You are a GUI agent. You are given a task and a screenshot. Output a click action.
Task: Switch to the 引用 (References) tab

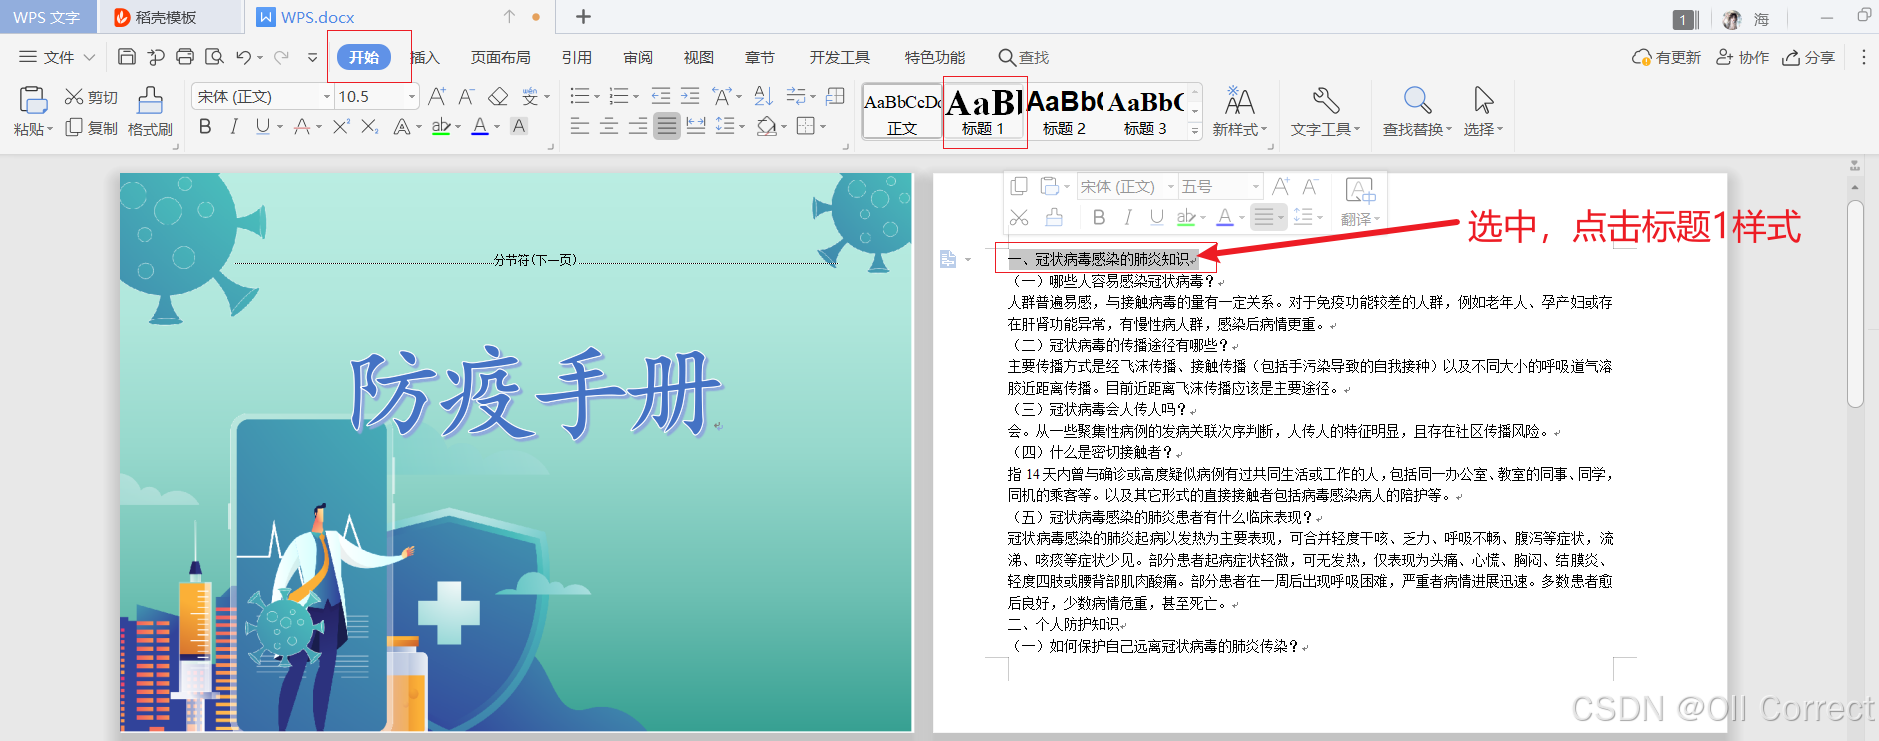pos(577,58)
